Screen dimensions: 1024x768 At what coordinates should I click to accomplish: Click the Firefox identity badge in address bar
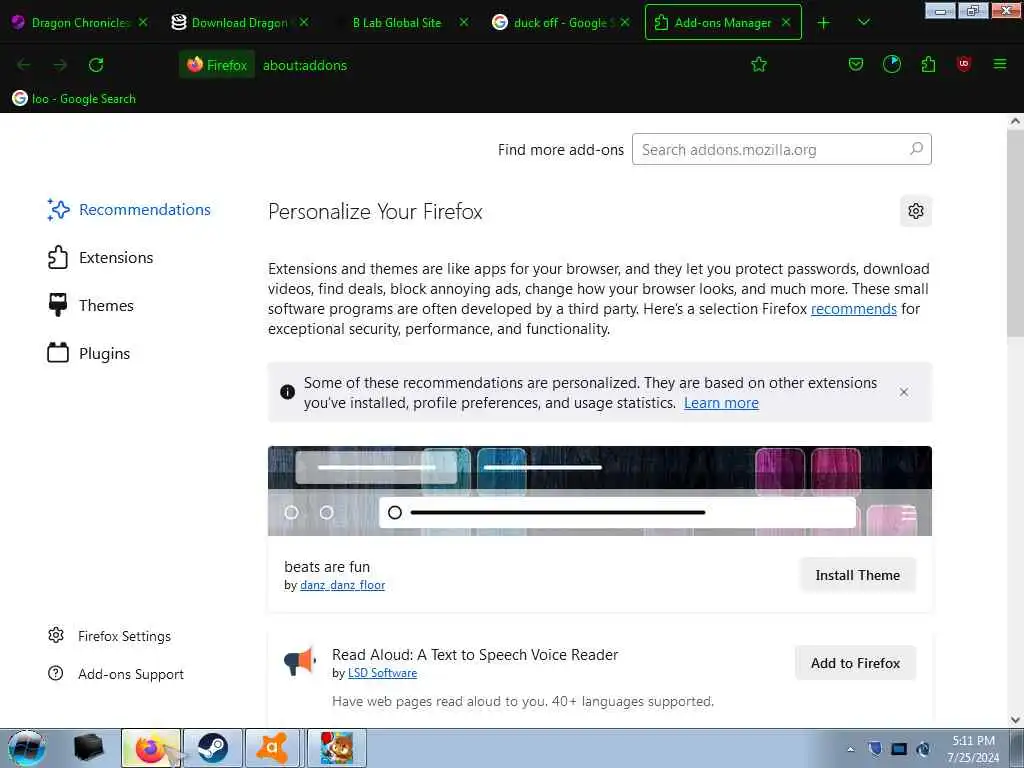(x=217, y=65)
